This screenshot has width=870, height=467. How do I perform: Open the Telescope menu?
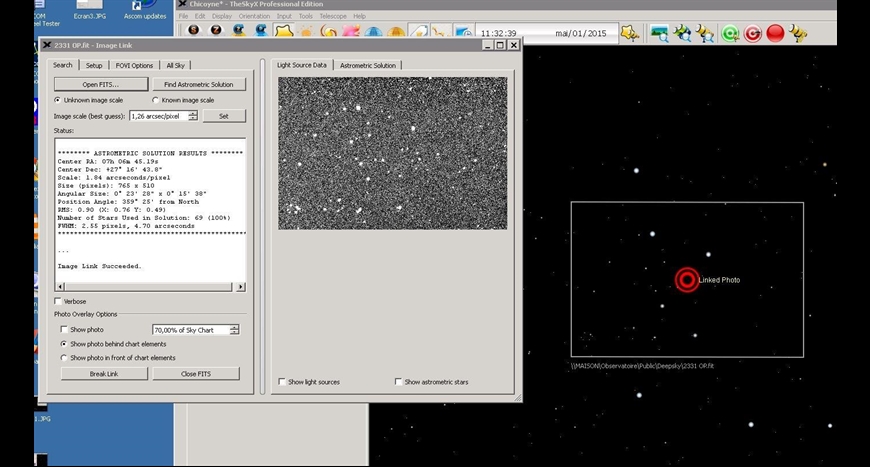pyautogui.click(x=331, y=17)
